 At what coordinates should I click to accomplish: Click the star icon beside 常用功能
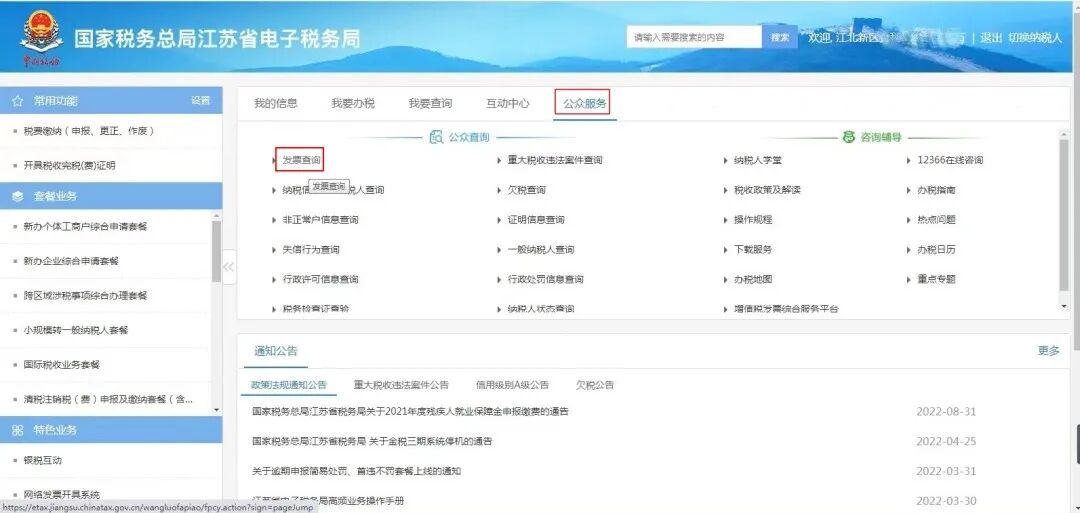pos(18,101)
